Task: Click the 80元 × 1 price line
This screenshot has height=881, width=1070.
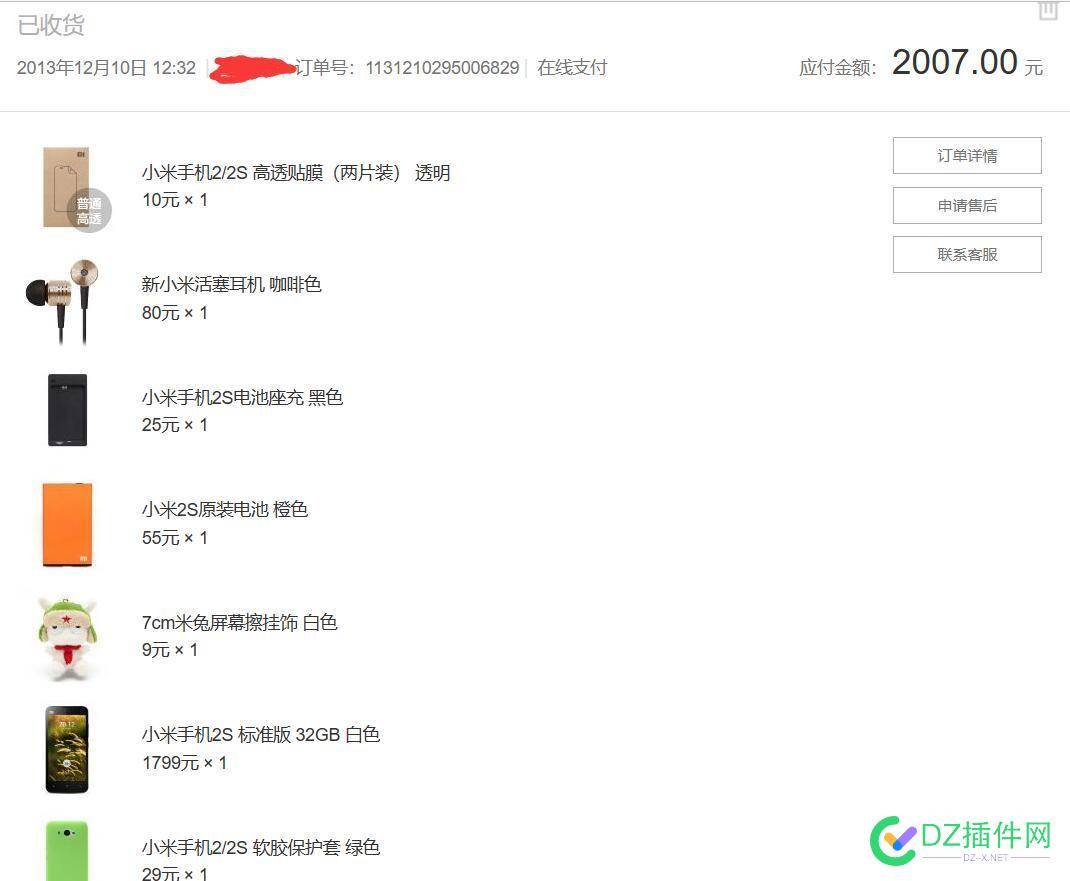Action: click(x=175, y=313)
